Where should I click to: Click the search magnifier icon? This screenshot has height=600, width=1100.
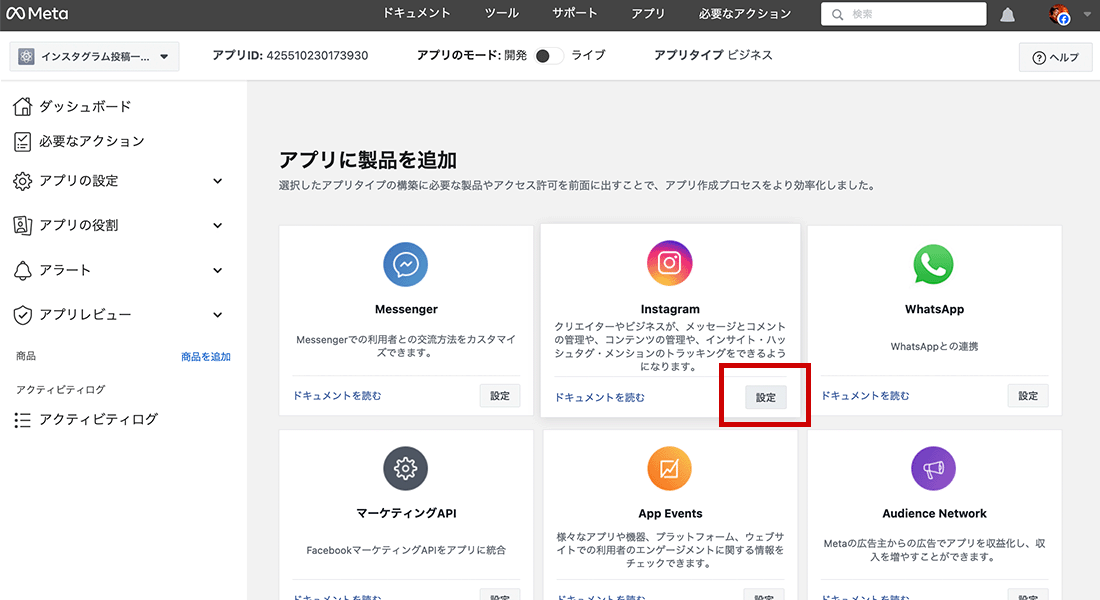tap(837, 14)
